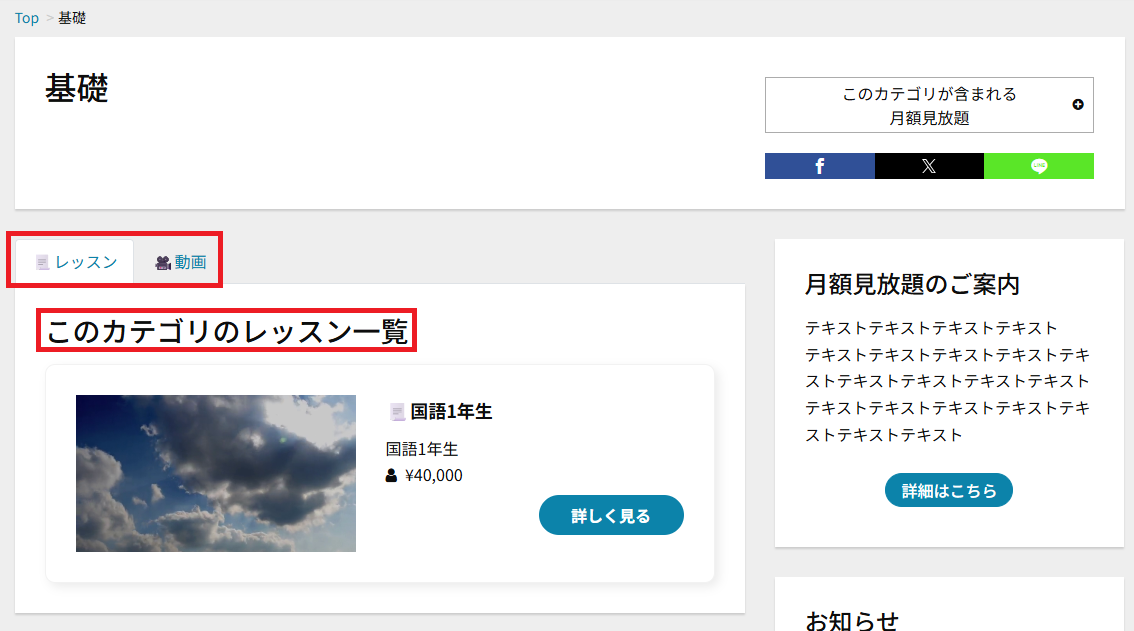The height and width of the screenshot is (631, 1134).
Task: Click the document icon beside 国語1年生 title
Action: [x=397, y=412]
